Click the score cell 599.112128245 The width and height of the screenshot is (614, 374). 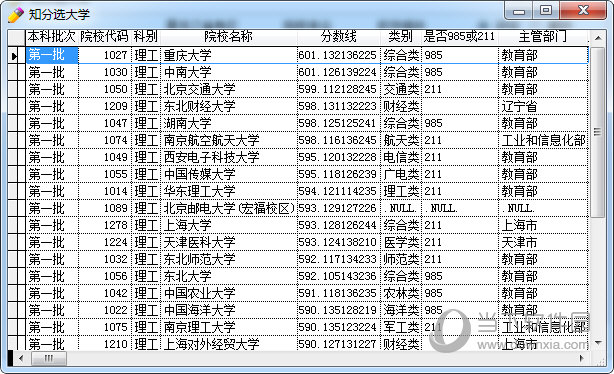[x=339, y=89]
